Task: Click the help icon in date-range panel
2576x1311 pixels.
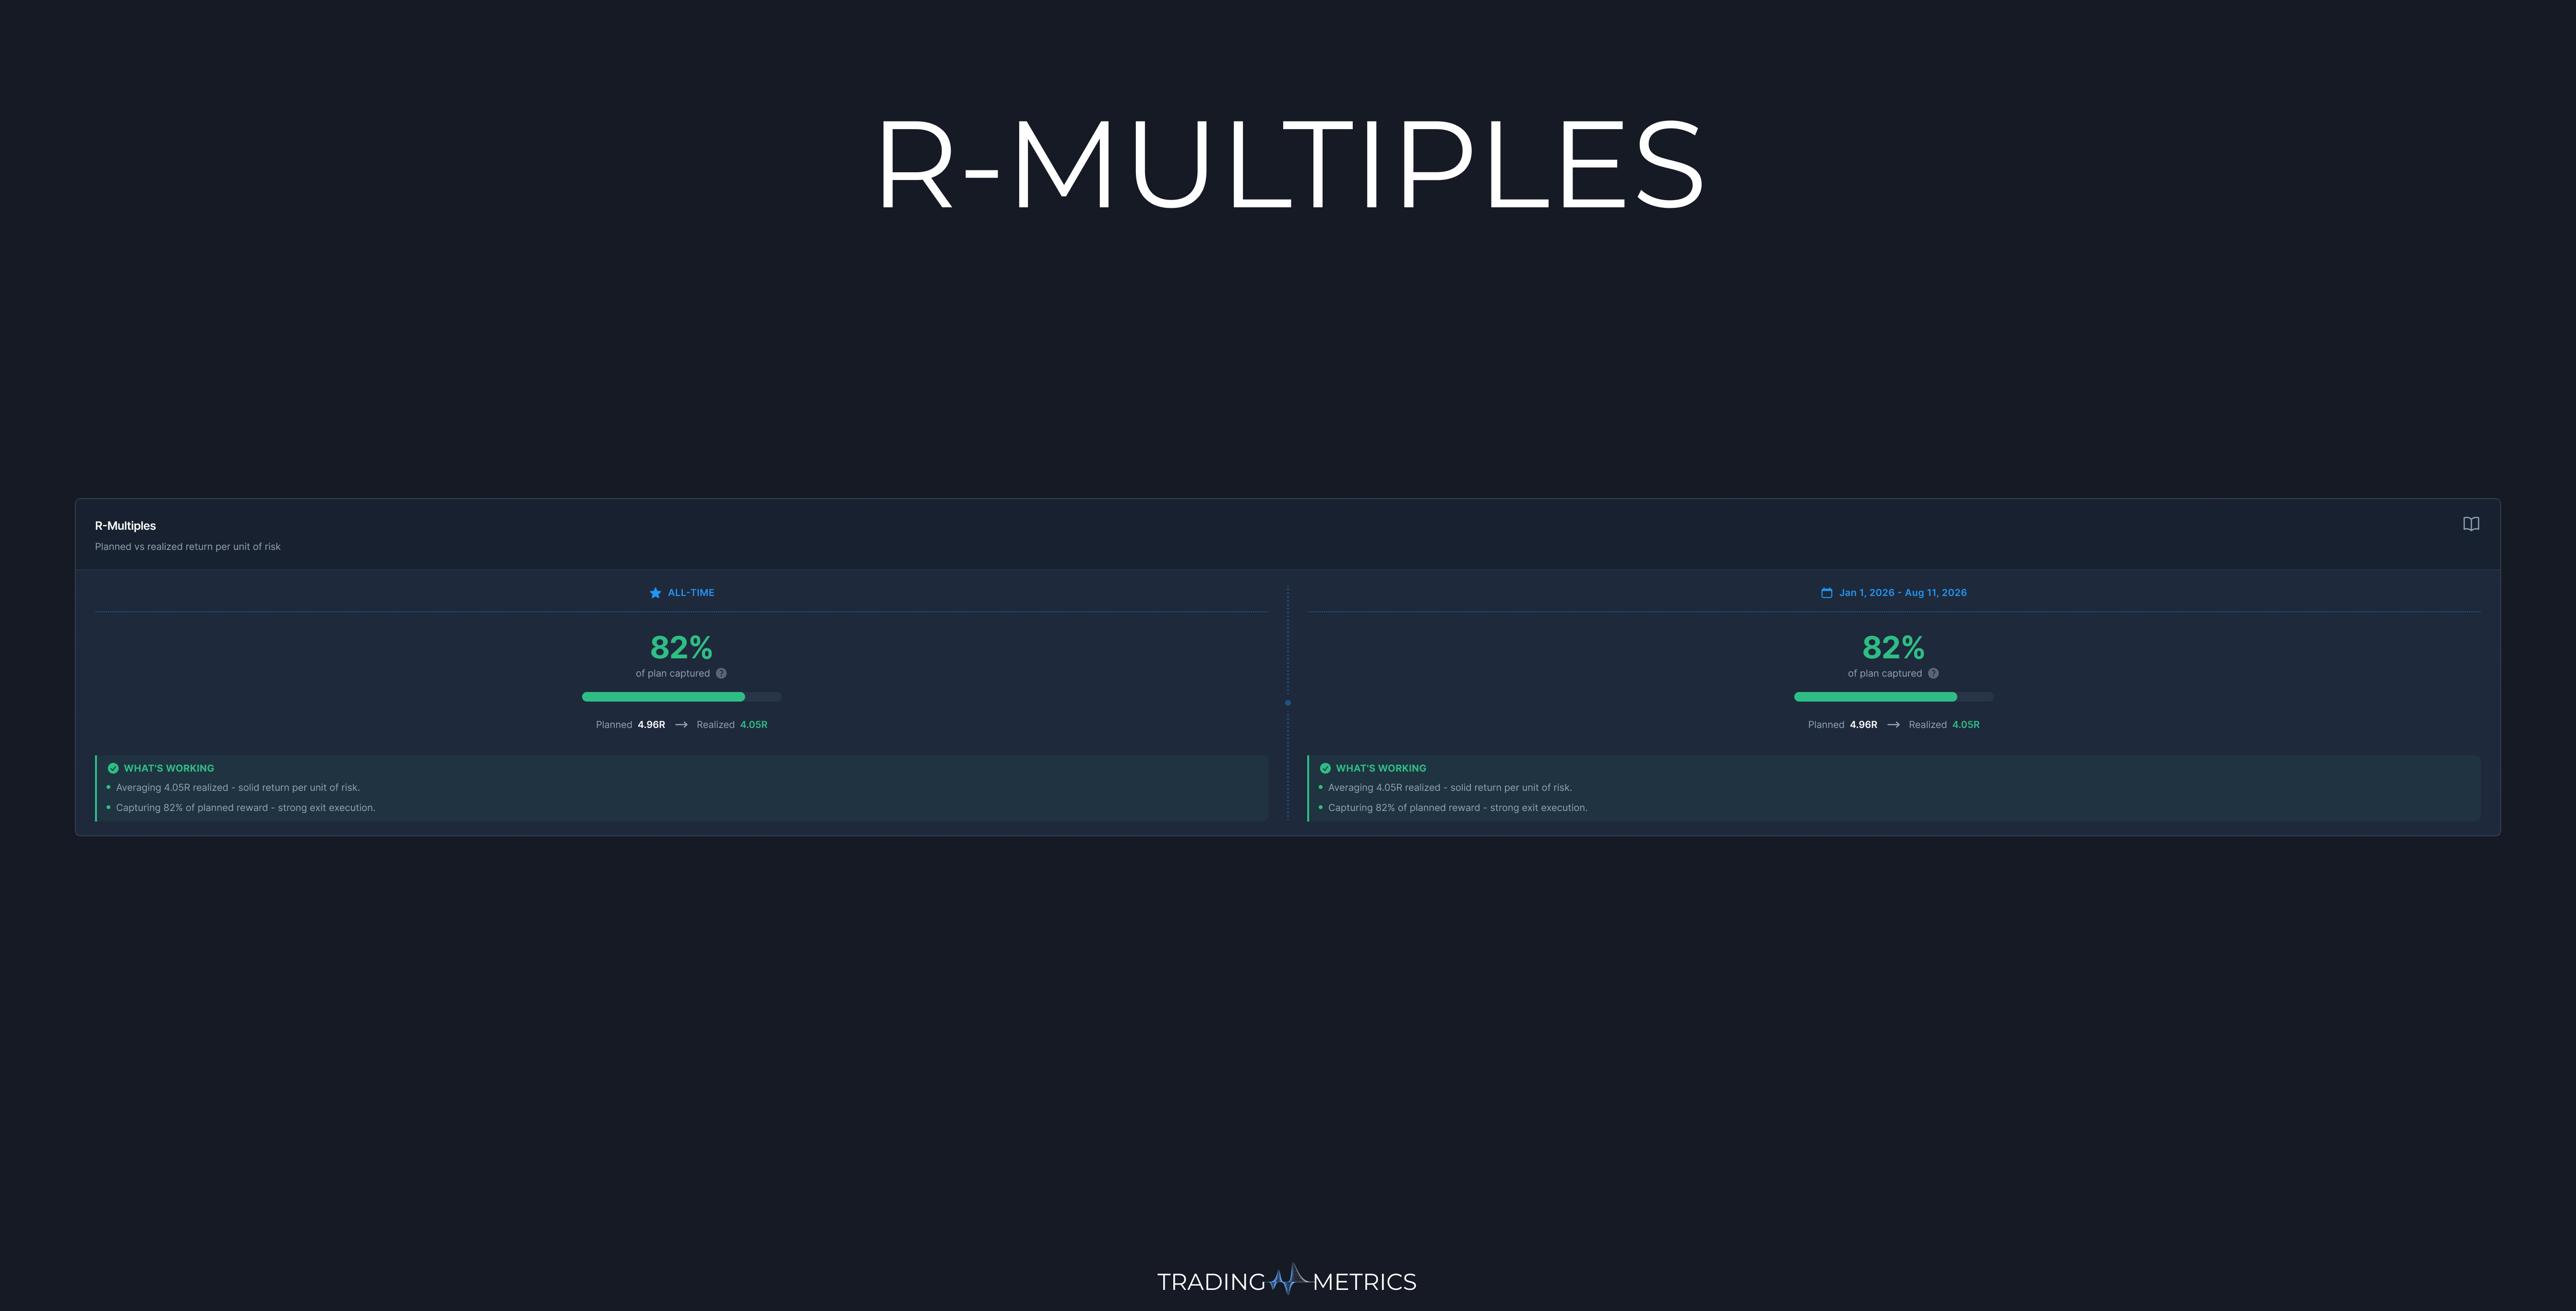Action: pos(1933,673)
